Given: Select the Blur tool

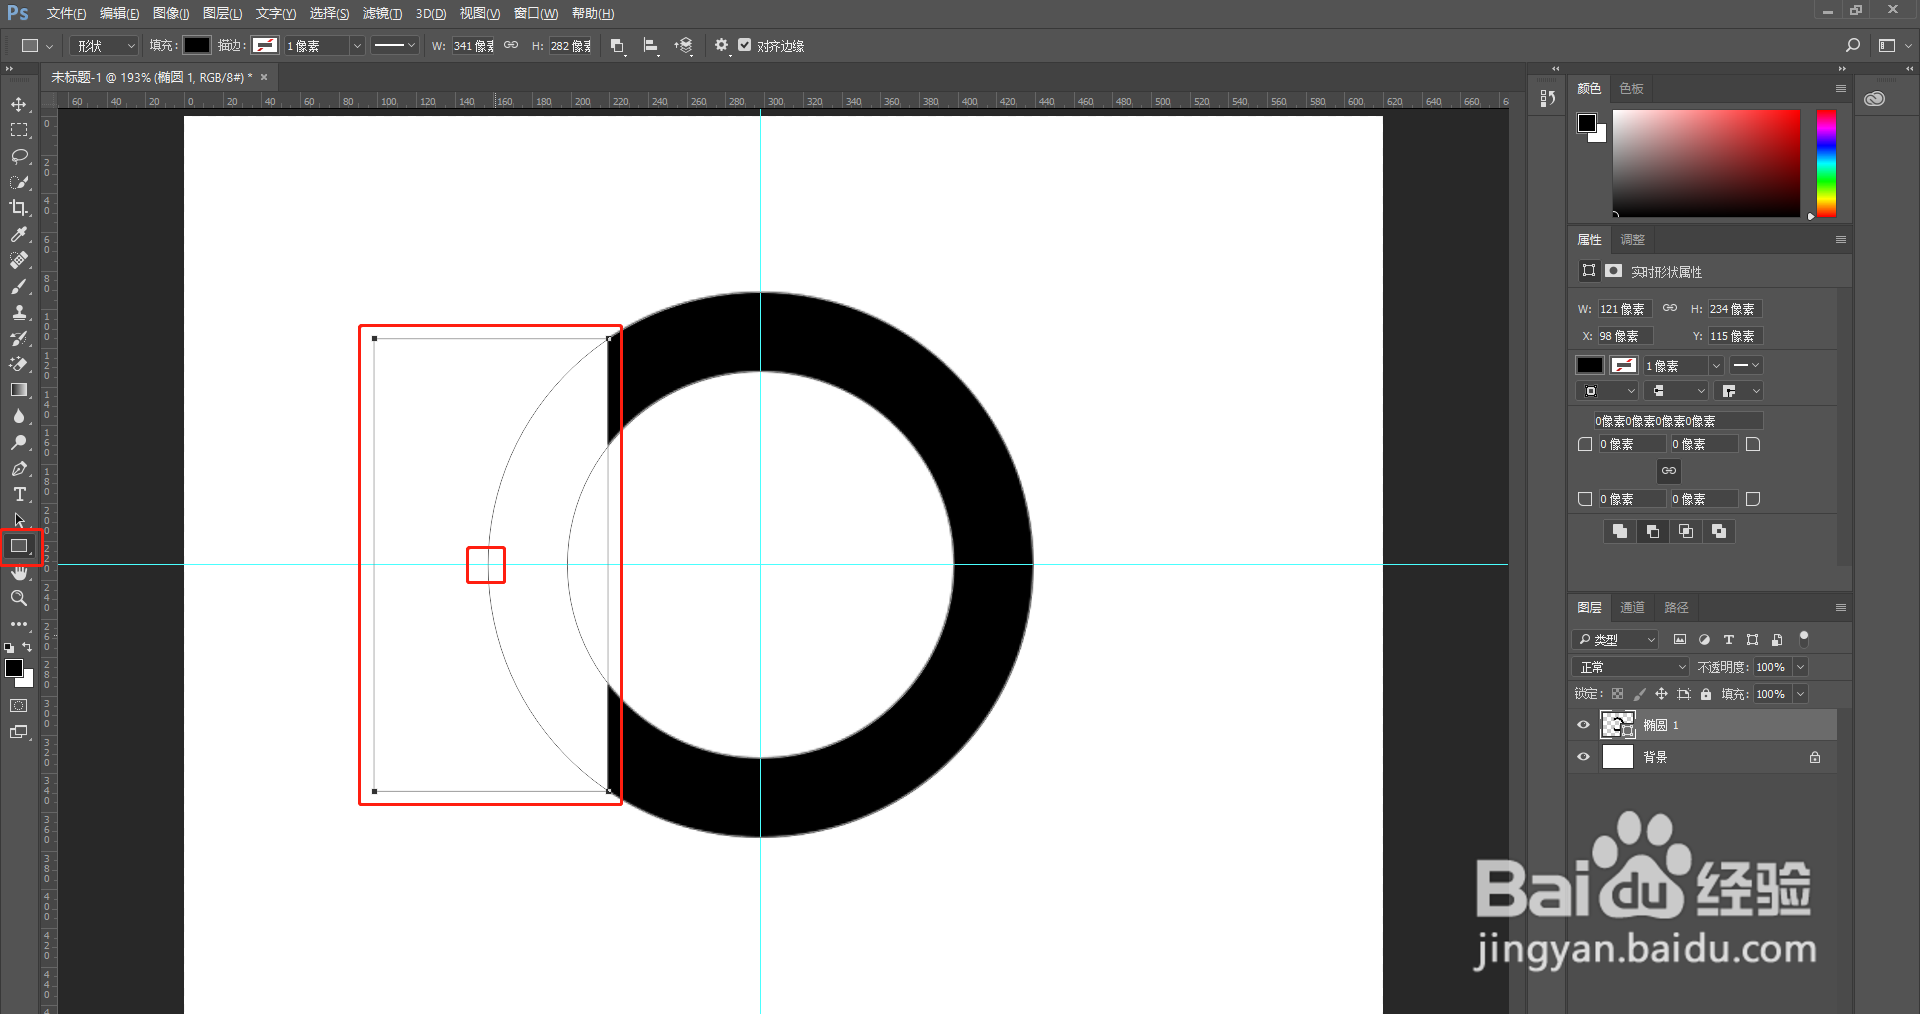Looking at the screenshot, I should tap(19, 416).
